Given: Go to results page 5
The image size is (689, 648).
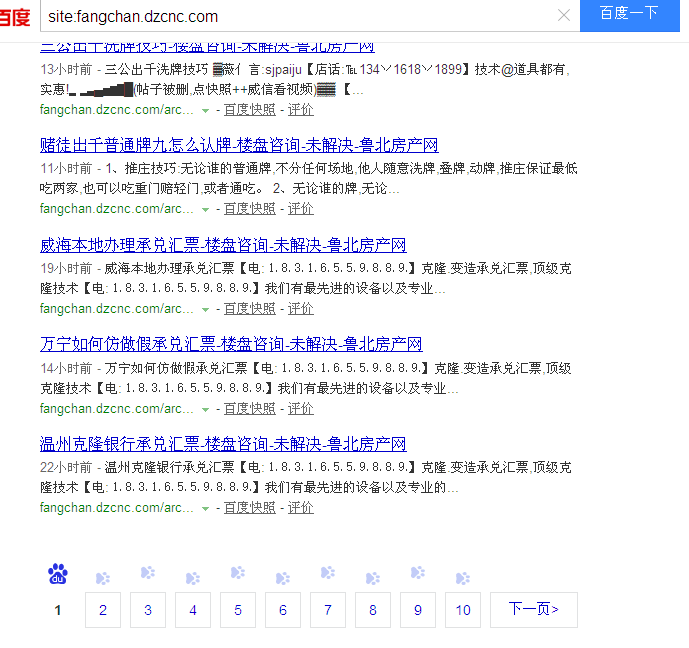Looking at the screenshot, I should click(238, 610).
